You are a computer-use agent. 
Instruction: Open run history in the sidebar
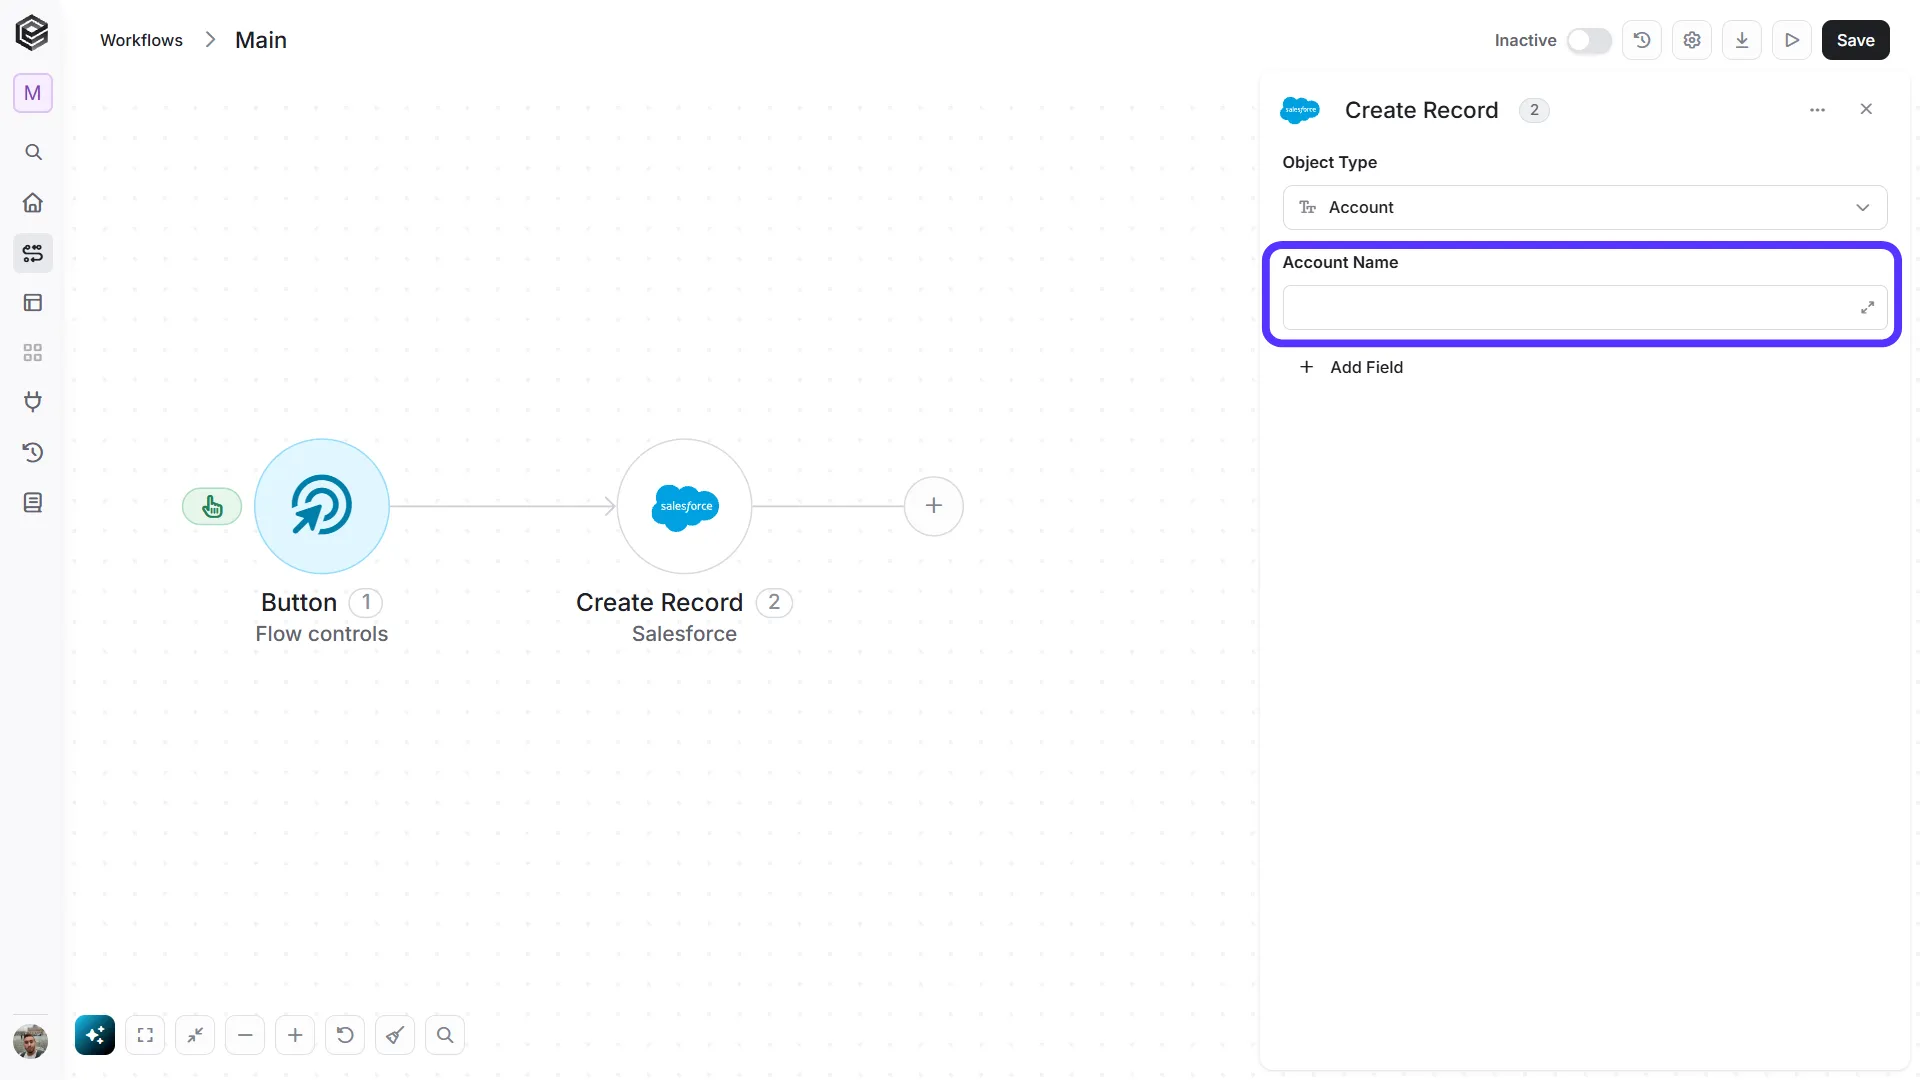coord(33,452)
